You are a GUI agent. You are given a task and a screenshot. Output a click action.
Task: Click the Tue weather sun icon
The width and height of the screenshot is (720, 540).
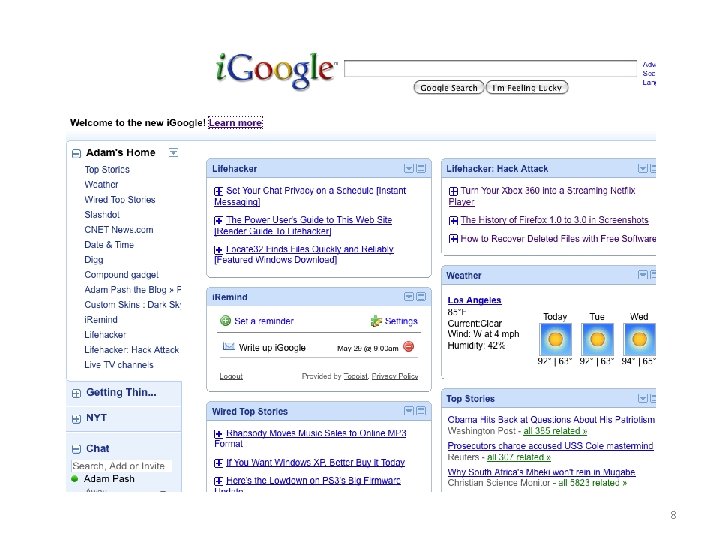597,339
